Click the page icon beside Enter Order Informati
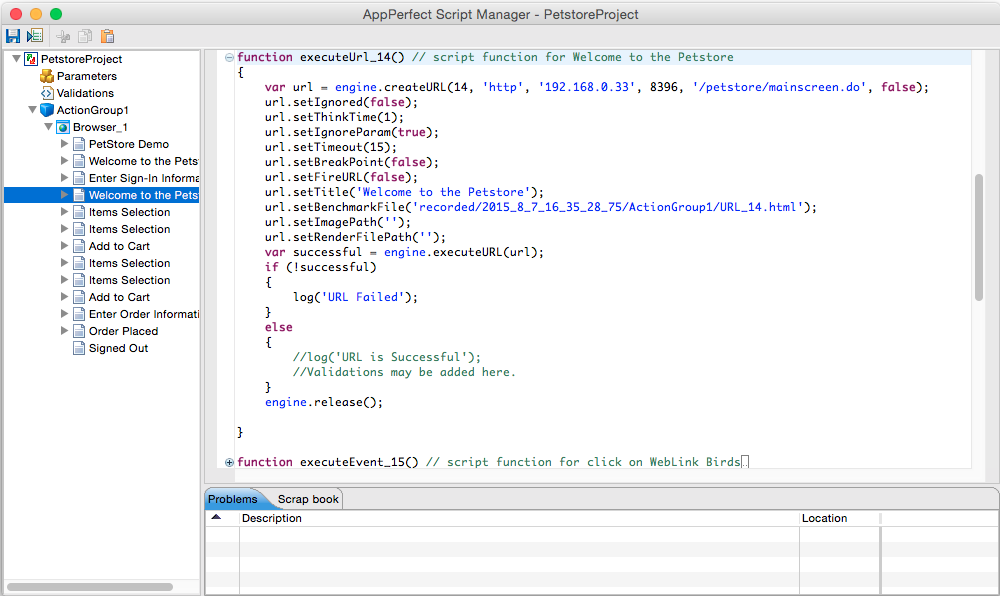 [79, 314]
